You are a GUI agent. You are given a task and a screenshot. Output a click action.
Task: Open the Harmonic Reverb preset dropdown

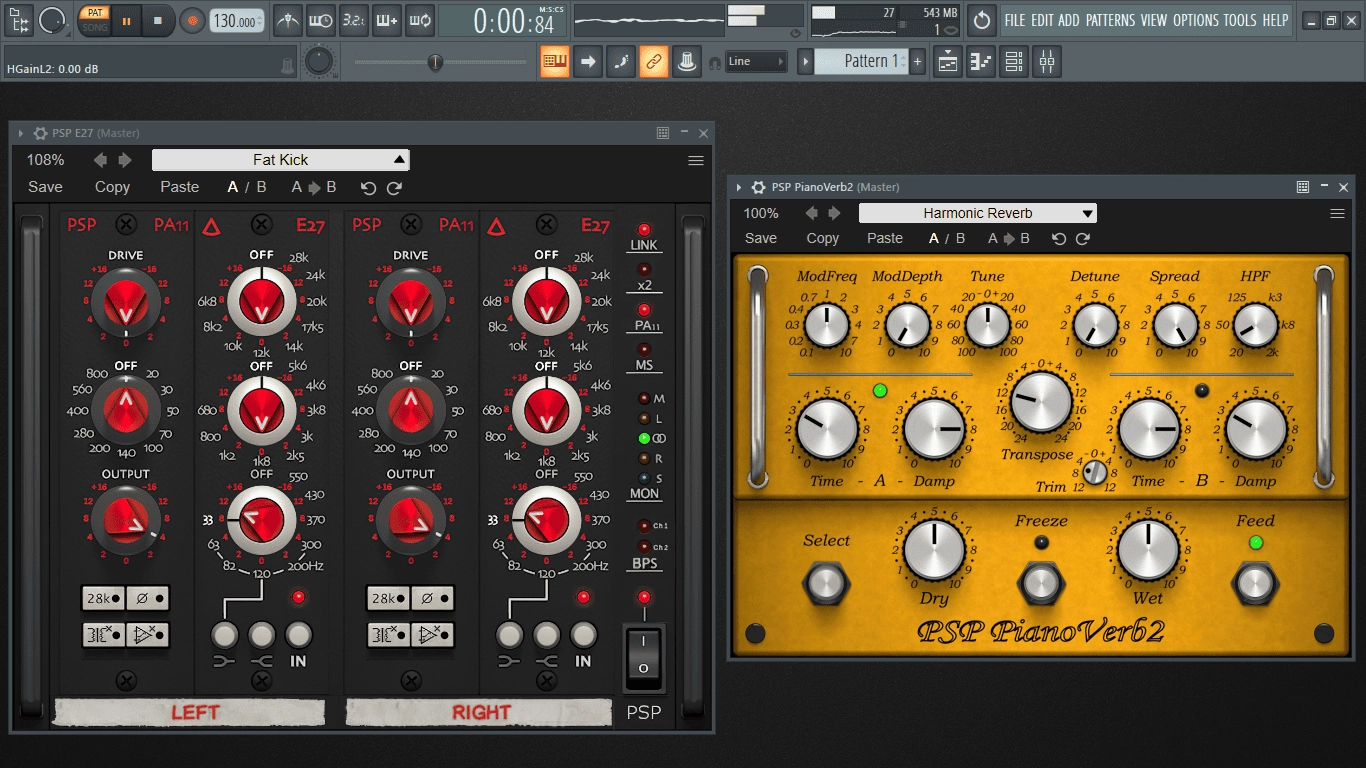(978, 213)
